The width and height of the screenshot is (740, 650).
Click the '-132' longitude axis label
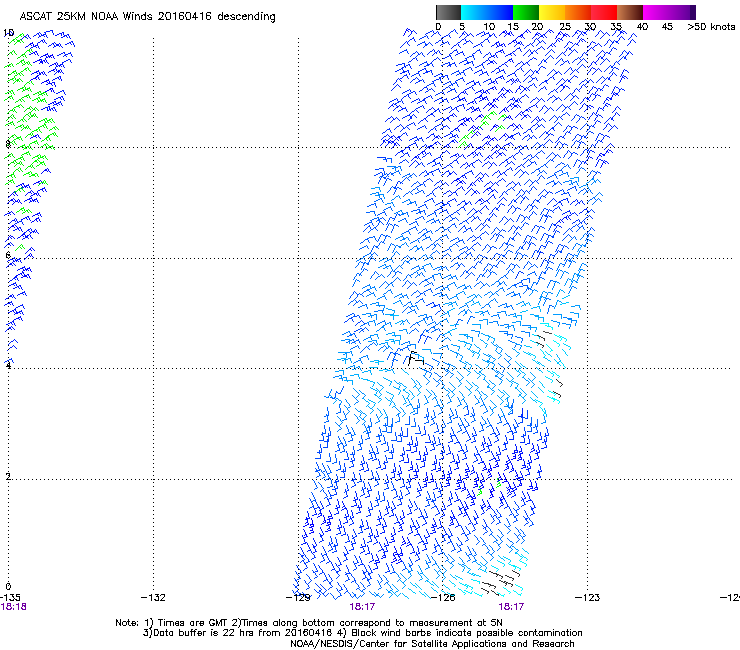tap(153, 598)
